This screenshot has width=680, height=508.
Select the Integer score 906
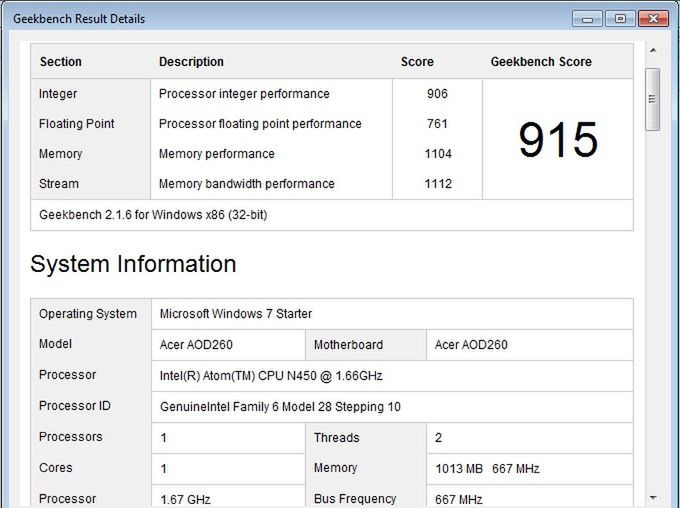click(437, 94)
